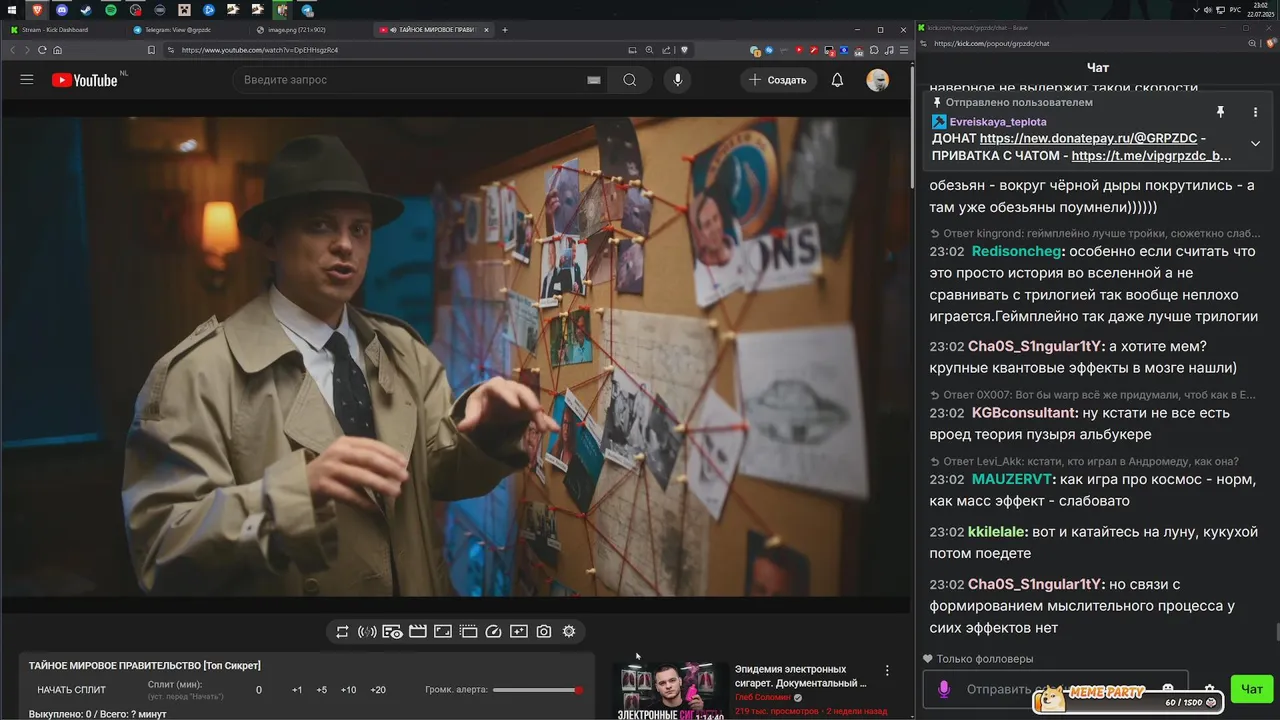Expand hidden system tray icons
The height and width of the screenshot is (720, 1280).
point(1197,10)
